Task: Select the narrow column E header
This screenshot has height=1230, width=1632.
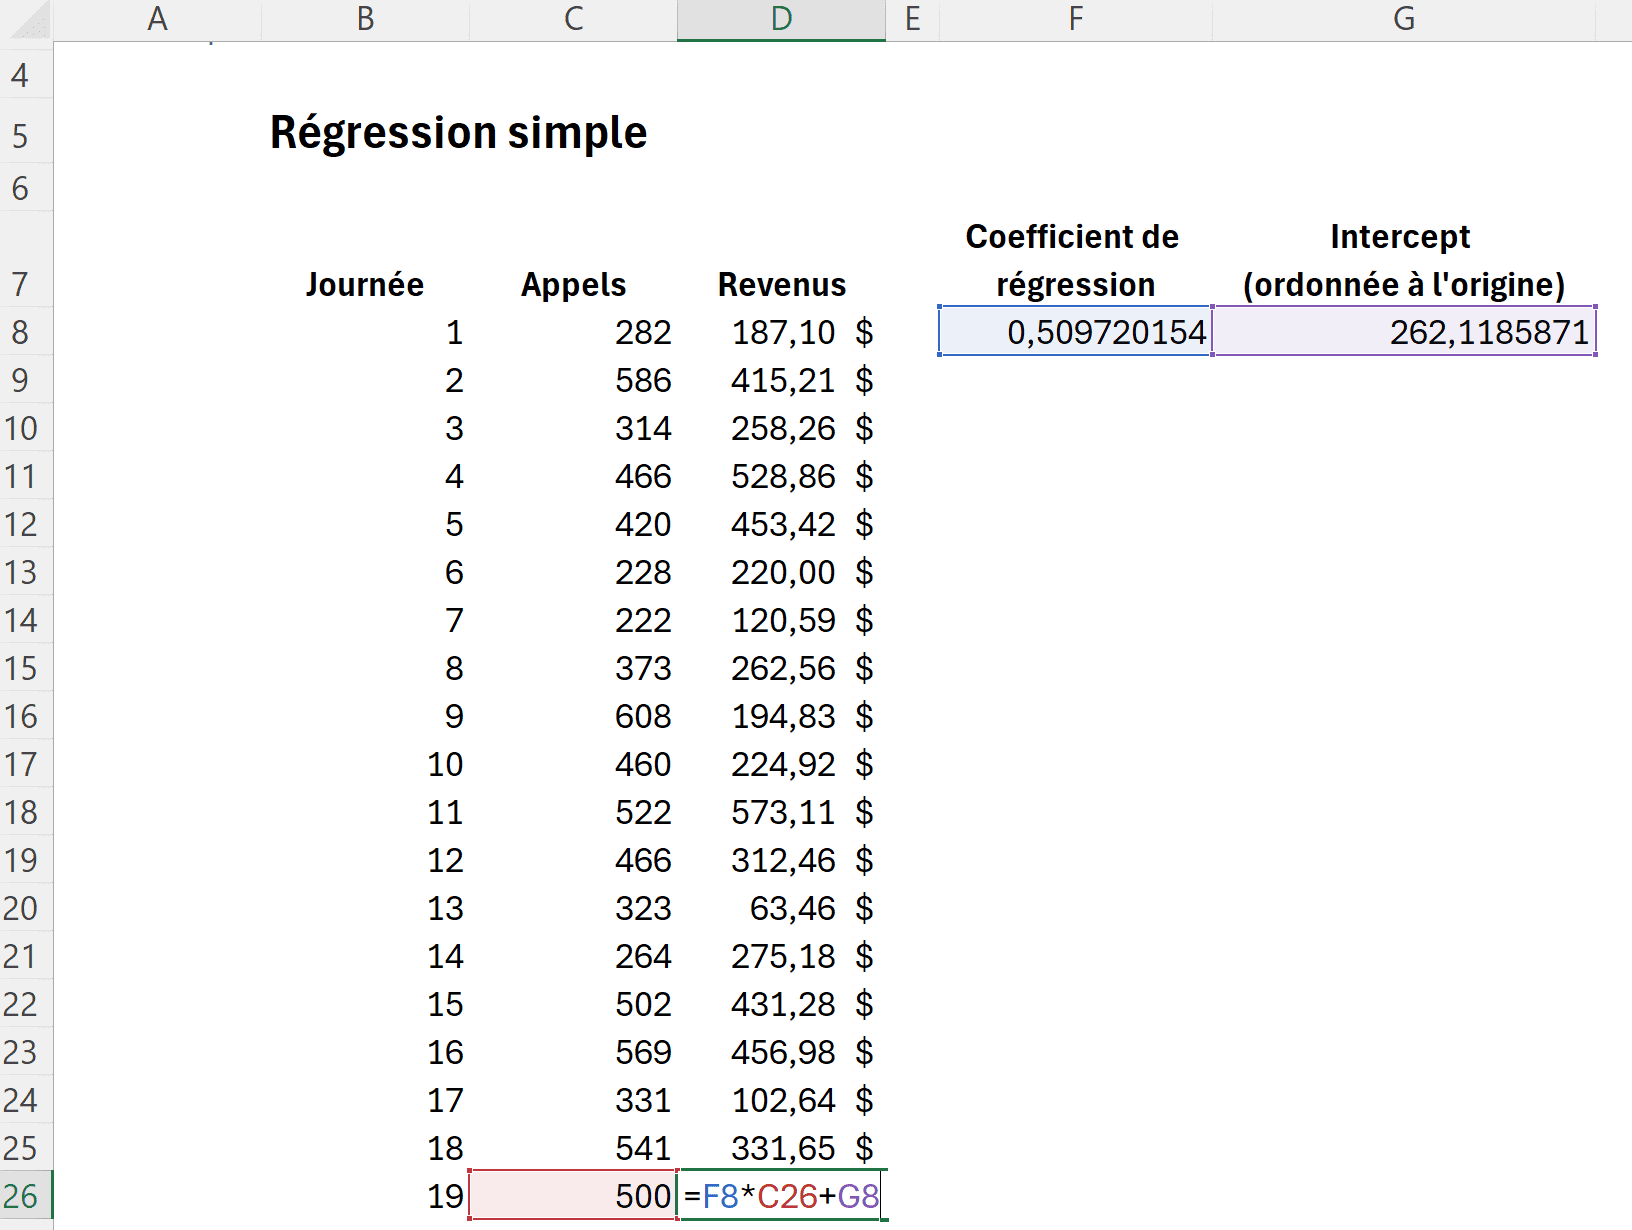Action: (912, 19)
